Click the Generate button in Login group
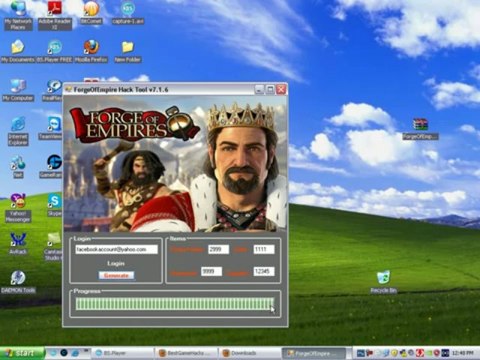 click(116, 276)
